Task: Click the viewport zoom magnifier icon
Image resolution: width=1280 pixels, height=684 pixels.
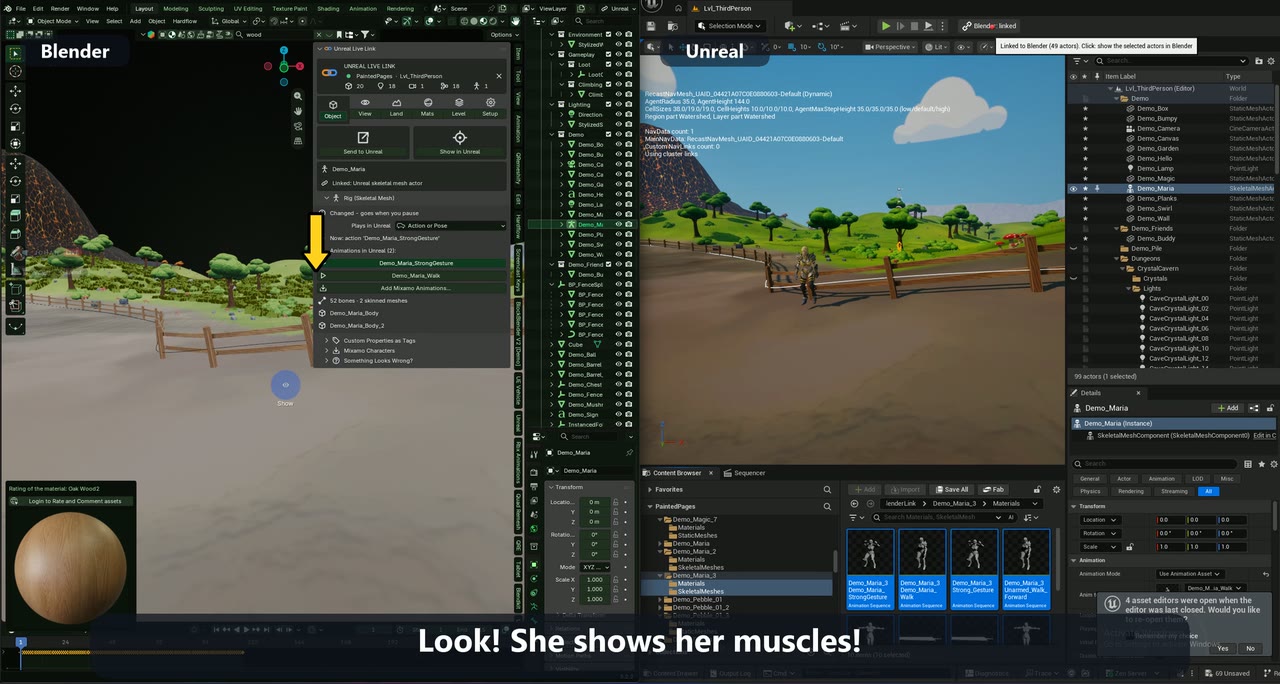Action: click(x=298, y=96)
